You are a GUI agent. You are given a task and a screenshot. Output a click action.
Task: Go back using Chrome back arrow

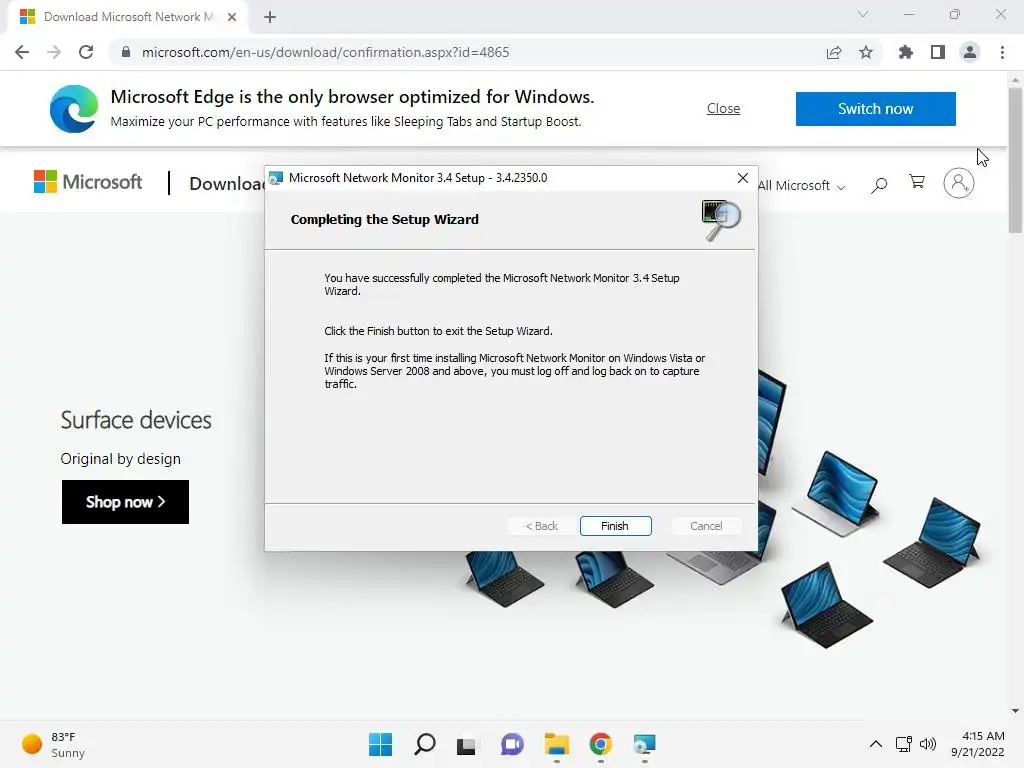(22, 52)
